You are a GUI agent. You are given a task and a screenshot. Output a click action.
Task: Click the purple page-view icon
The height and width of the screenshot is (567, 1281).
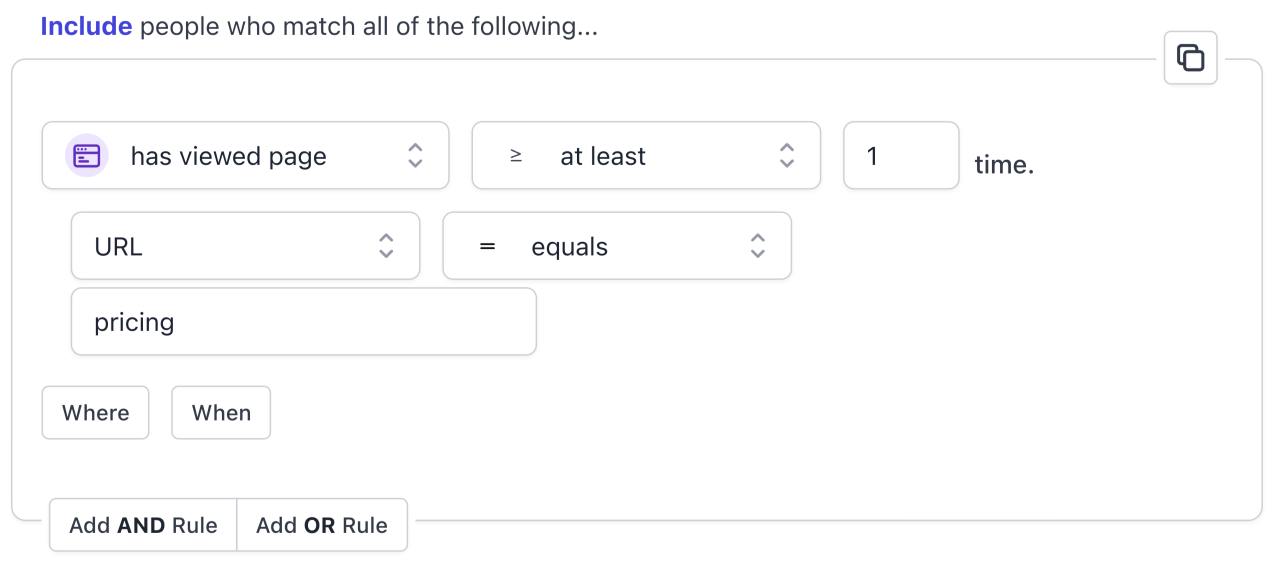point(87,156)
